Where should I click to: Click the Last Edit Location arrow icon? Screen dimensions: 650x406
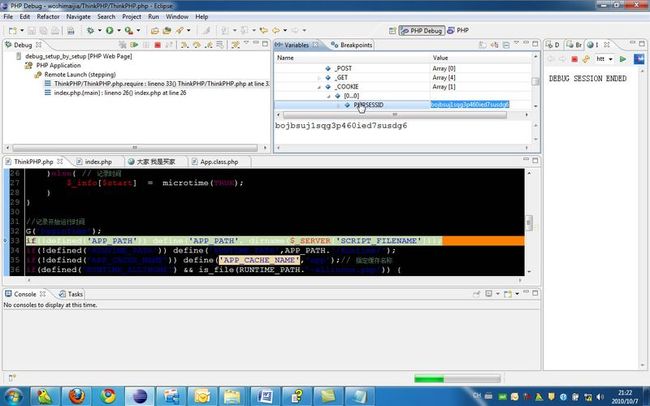[263, 30]
